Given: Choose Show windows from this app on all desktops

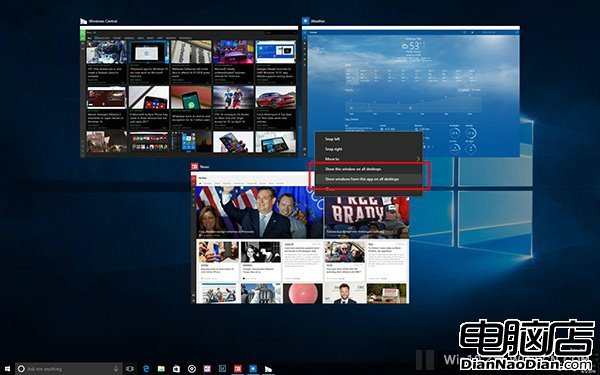Looking at the screenshot, I should (368, 179).
